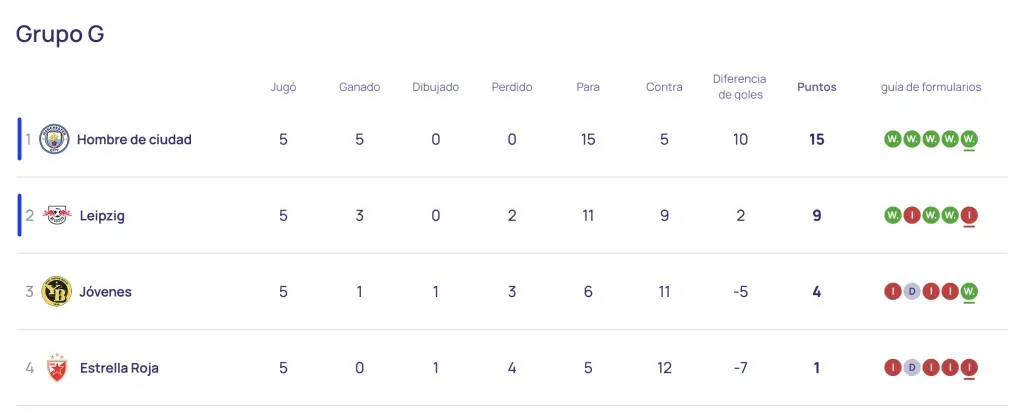
Task: Click the Grupo G heading
Action: 60,34
